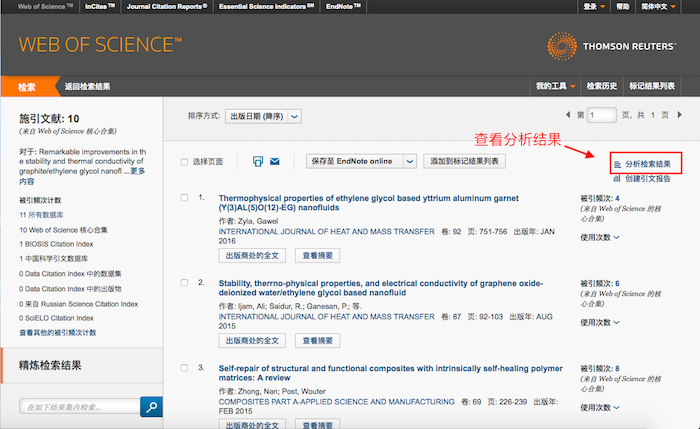700x429 pixels.
Task: Click 查看其他的被引频次计数 link
Action: (58, 333)
